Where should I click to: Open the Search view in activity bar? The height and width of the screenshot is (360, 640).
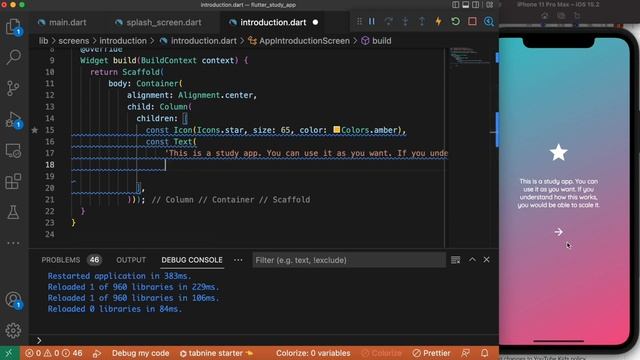(x=13, y=57)
